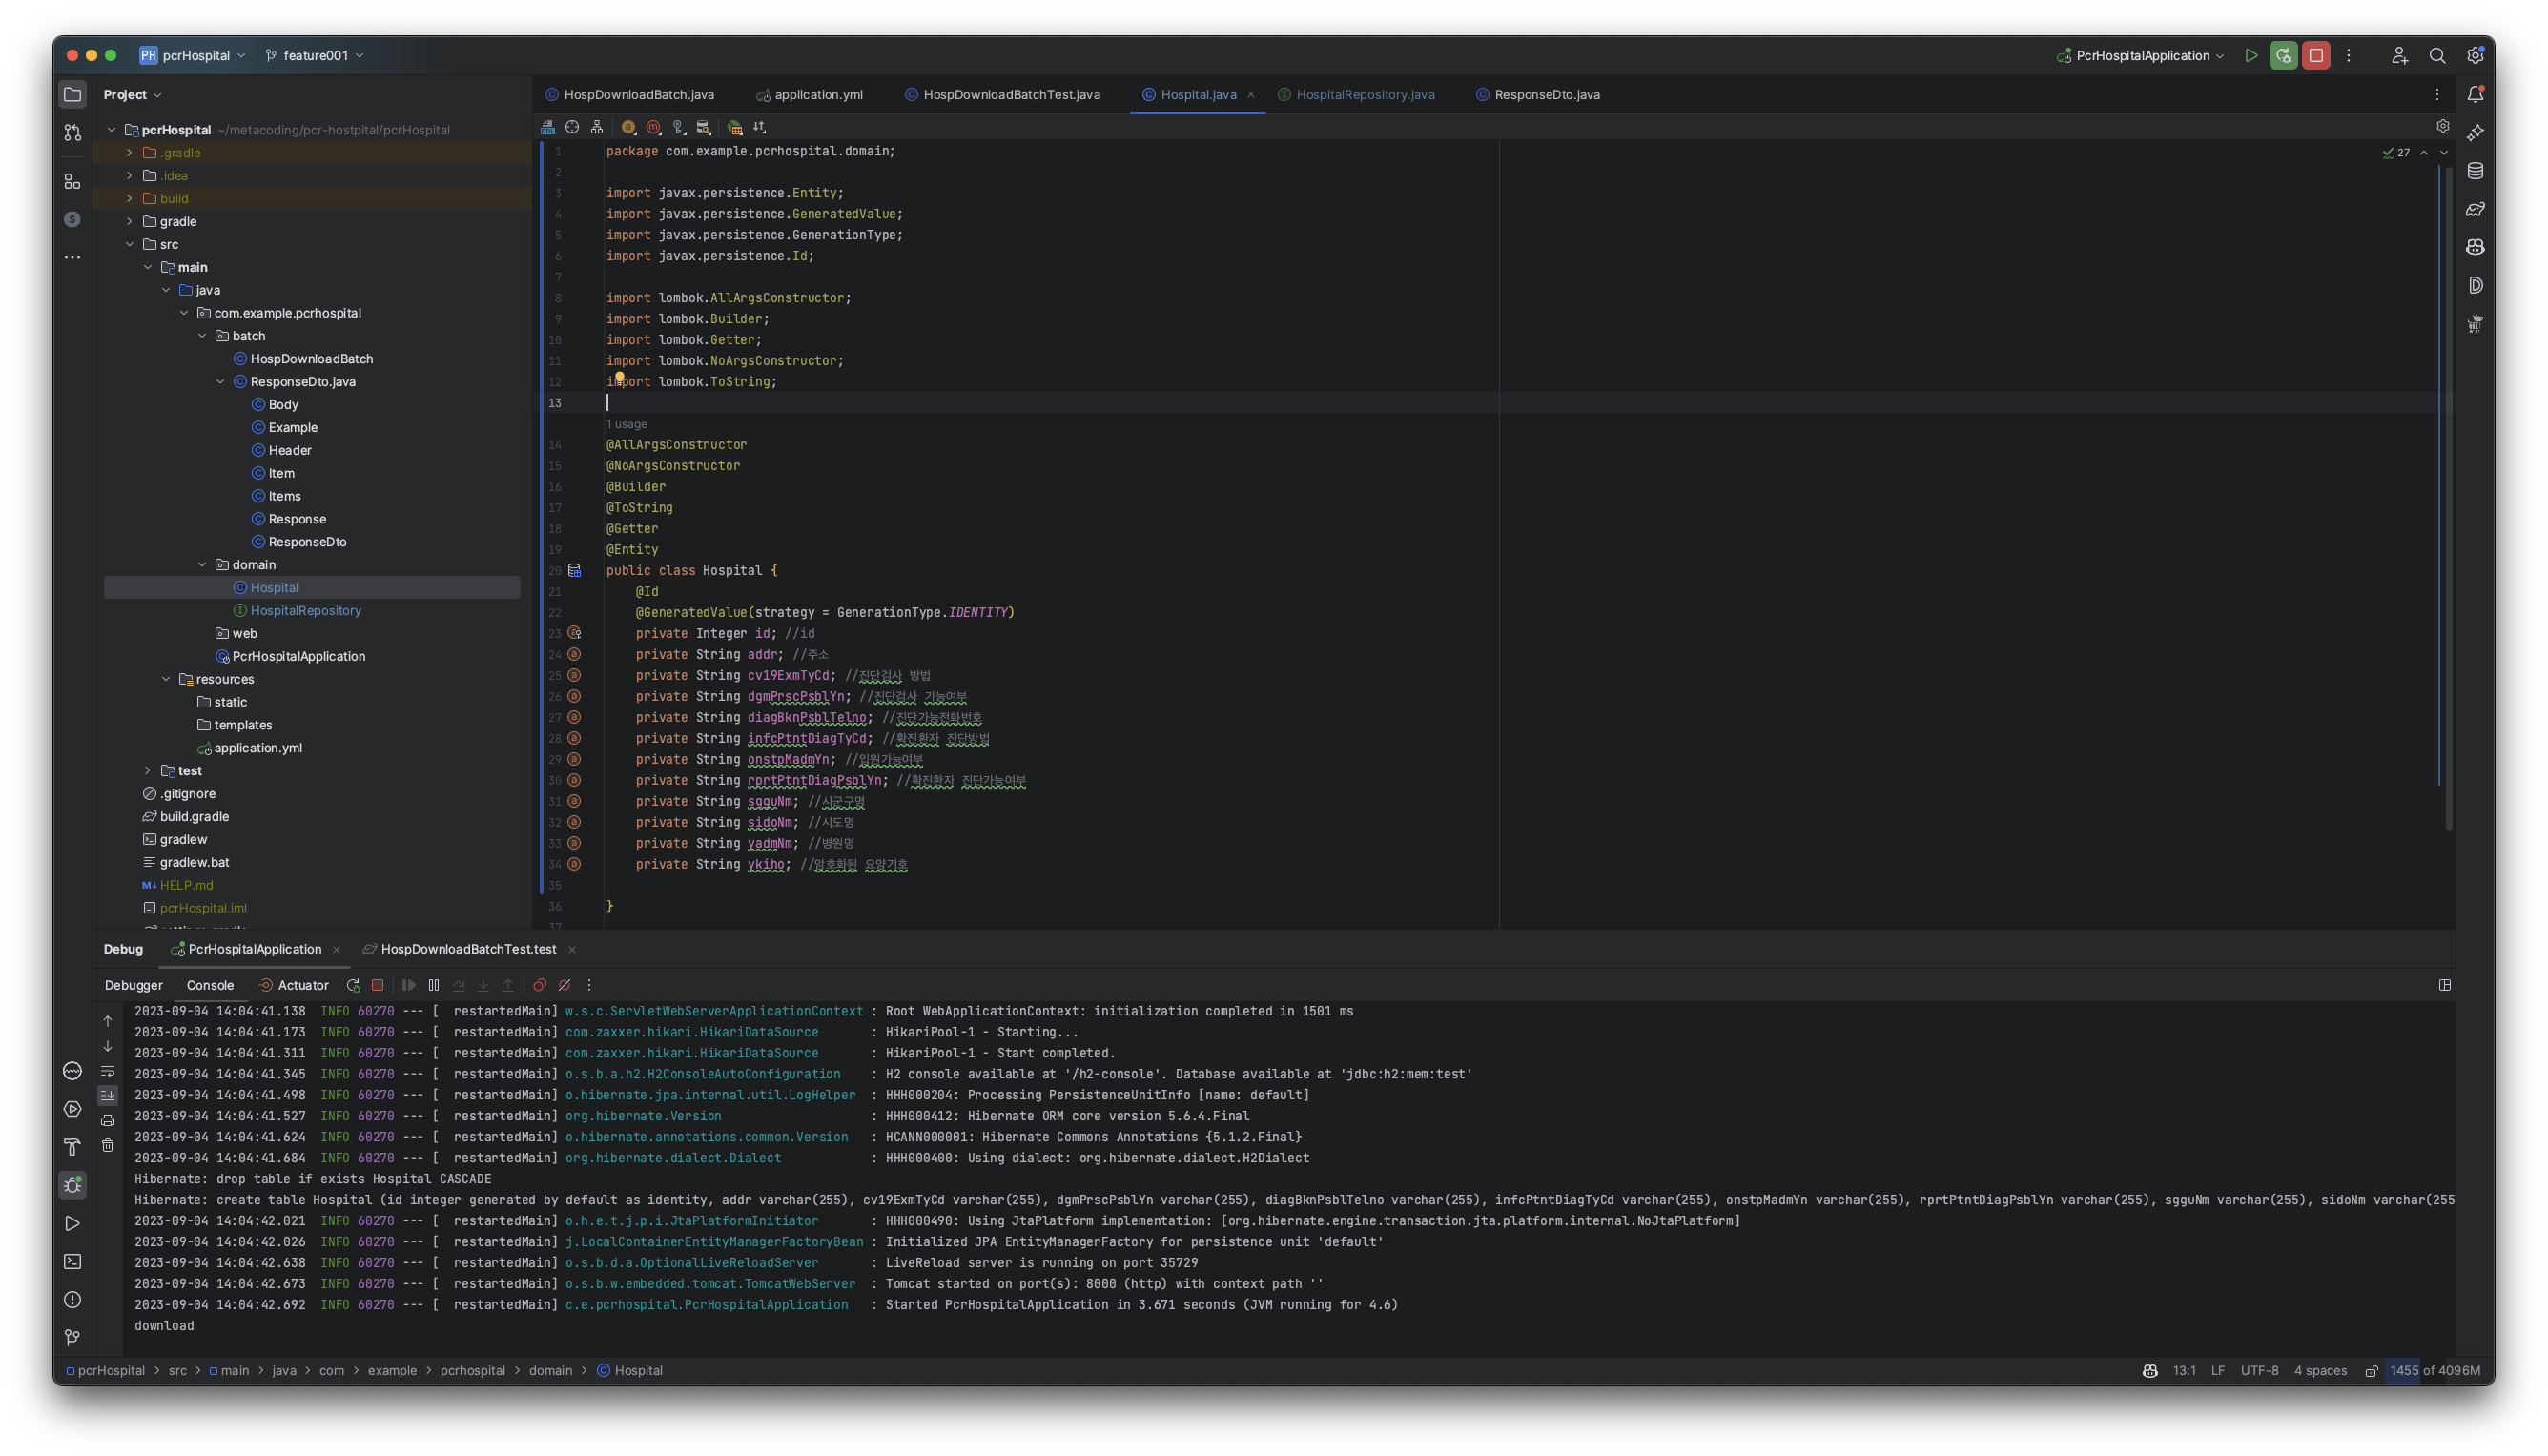Toggle Mute Breakpoints in debug toolbar
This screenshot has width=2548, height=1456.
[x=564, y=985]
